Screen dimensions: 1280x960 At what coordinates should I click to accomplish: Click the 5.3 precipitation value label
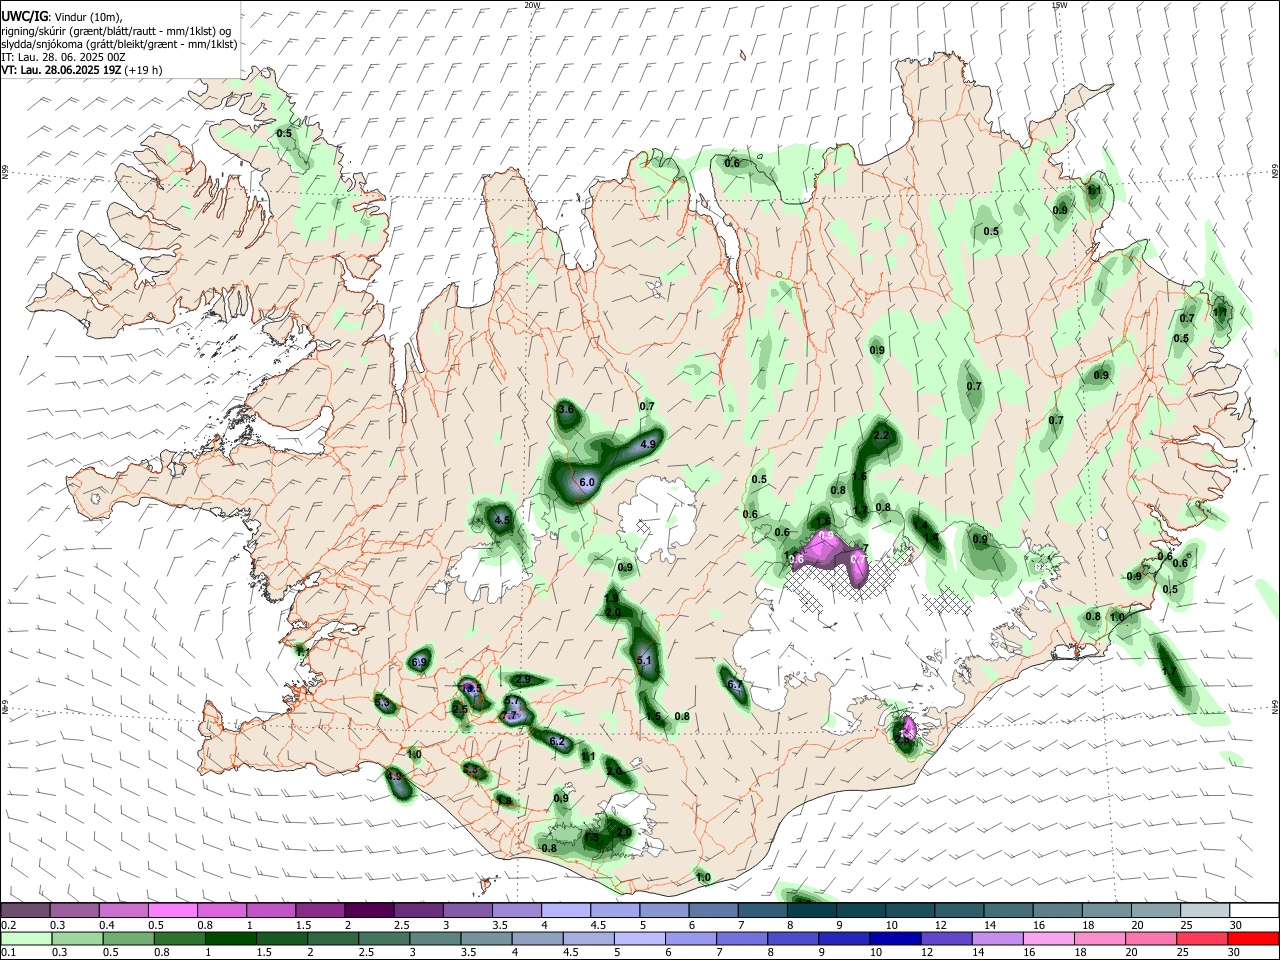point(384,704)
